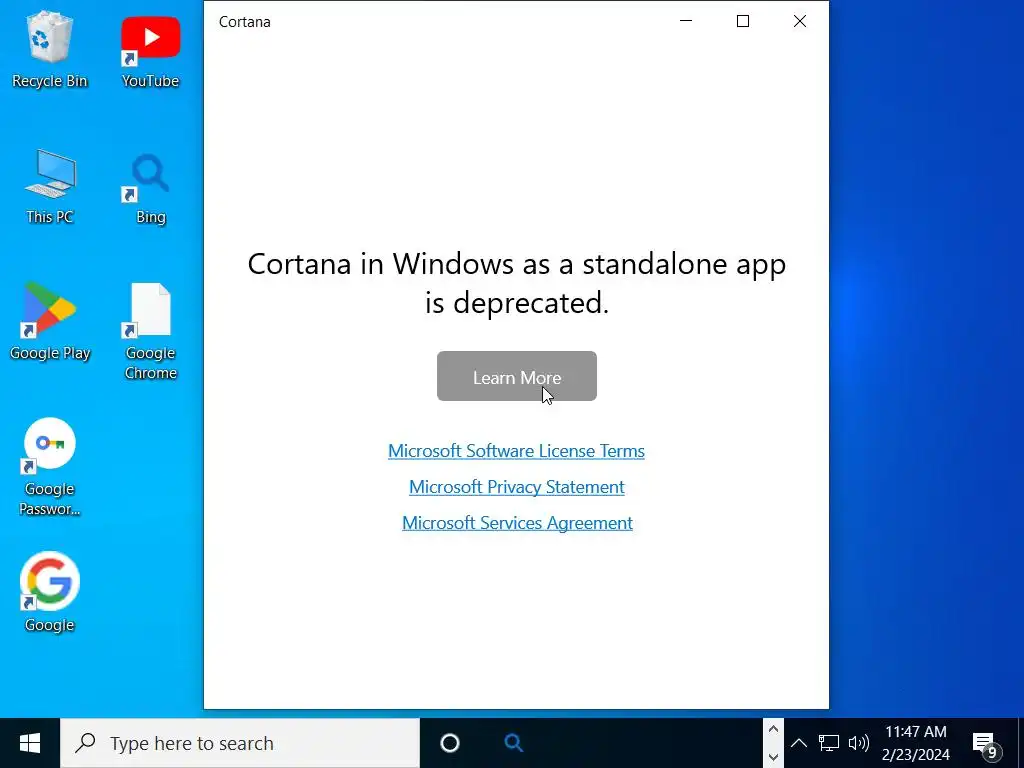
Task: Open the Recycle Bin desktop icon
Action: click(x=50, y=50)
